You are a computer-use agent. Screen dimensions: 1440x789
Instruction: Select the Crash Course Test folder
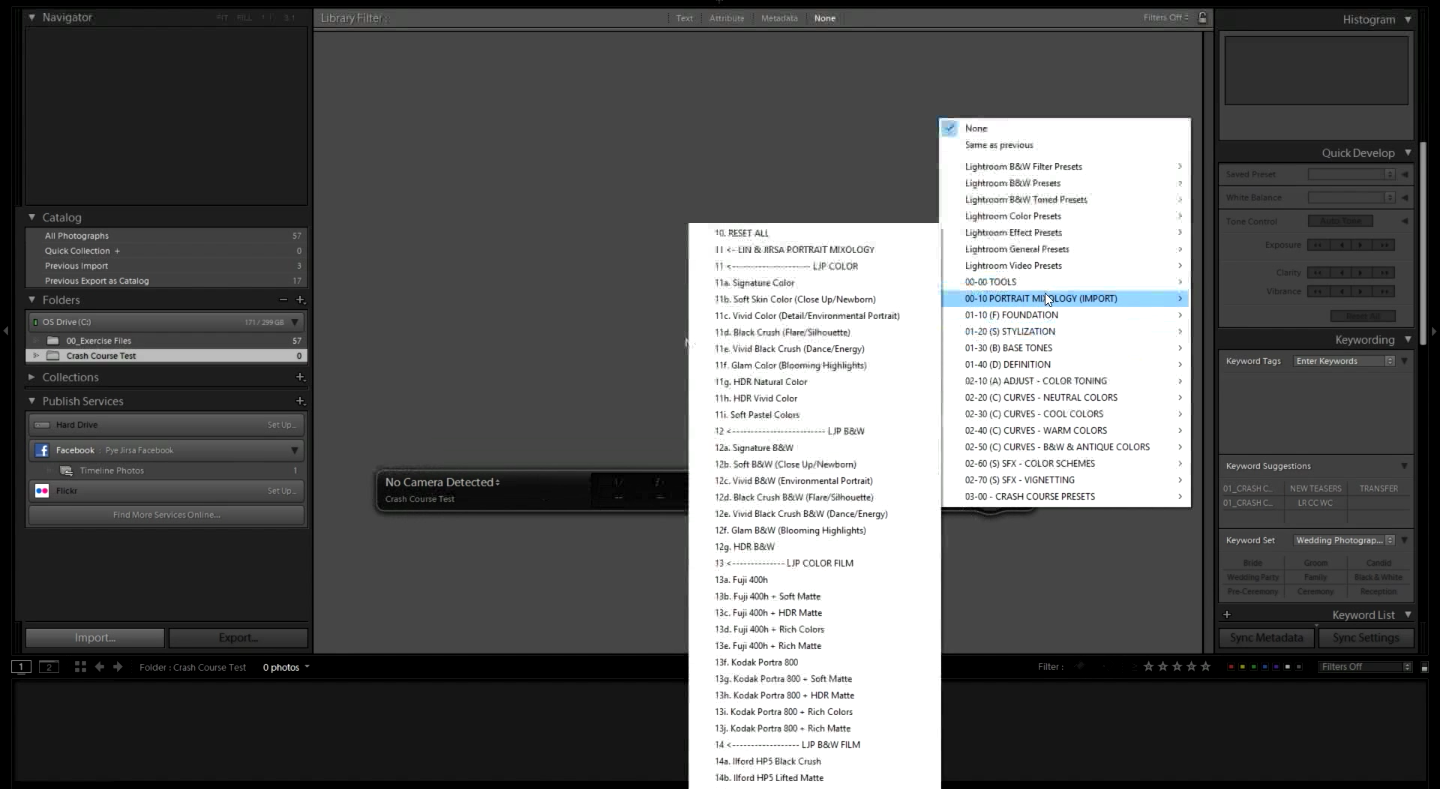tap(166, 356)
